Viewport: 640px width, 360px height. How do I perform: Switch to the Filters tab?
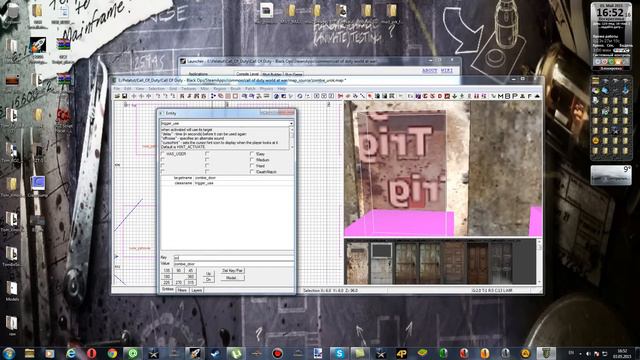pyautogui.click(x=182, y=290)
